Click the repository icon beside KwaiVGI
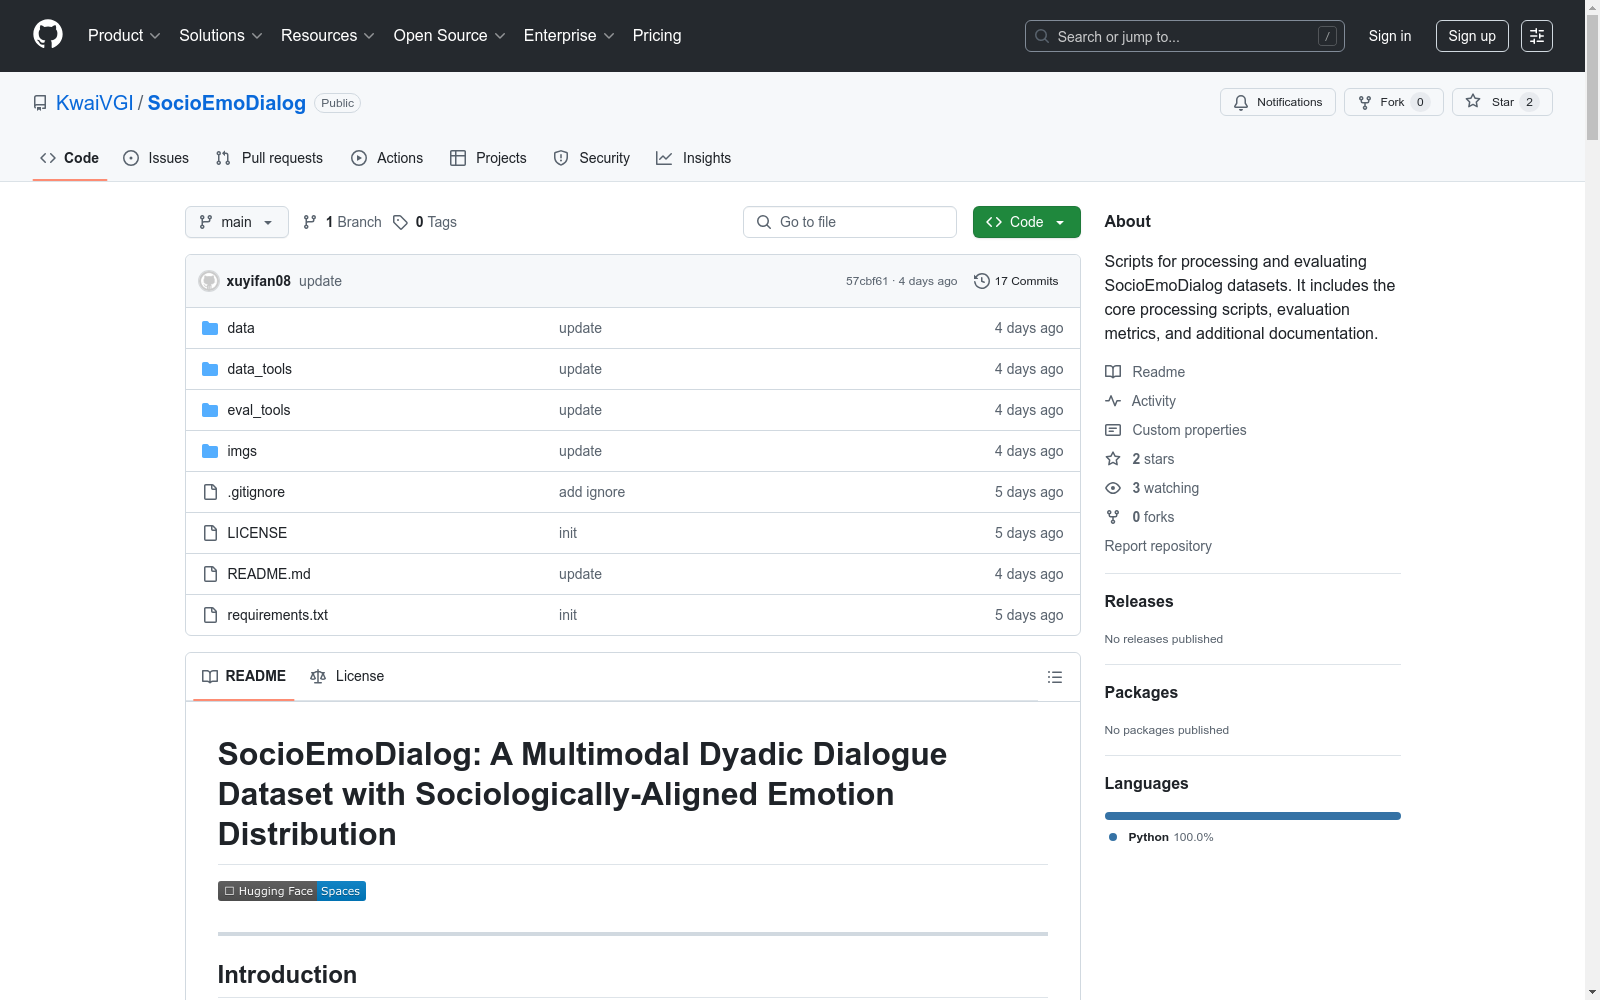 (x=40, y=103)
